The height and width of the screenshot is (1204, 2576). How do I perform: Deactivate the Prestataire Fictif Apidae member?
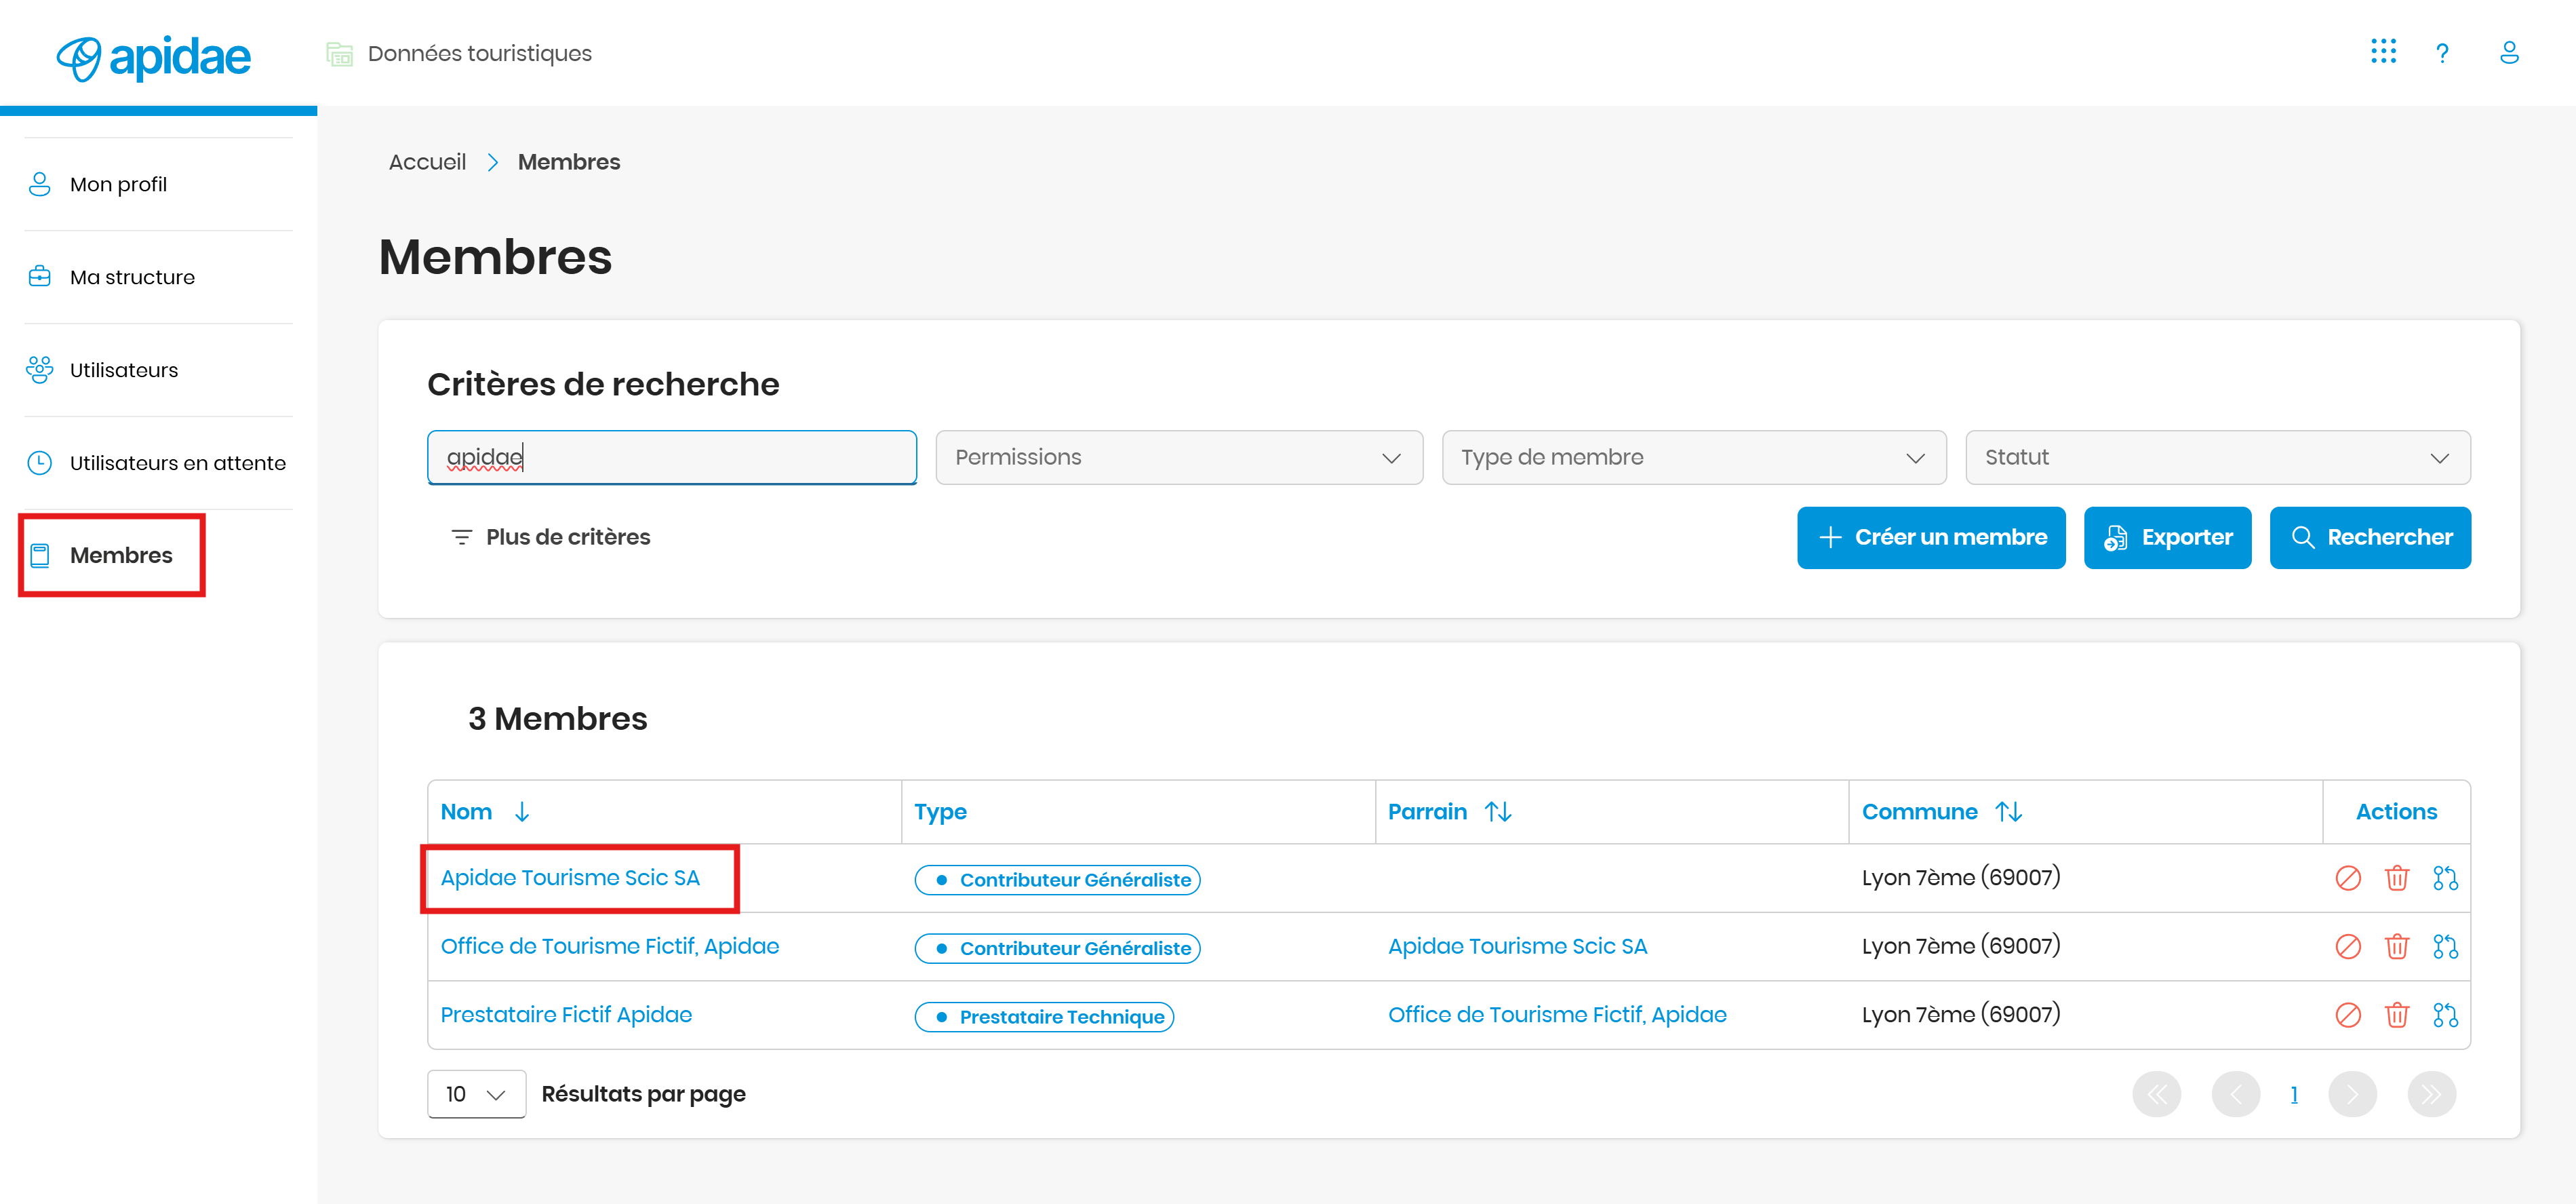(2348, 1015)
